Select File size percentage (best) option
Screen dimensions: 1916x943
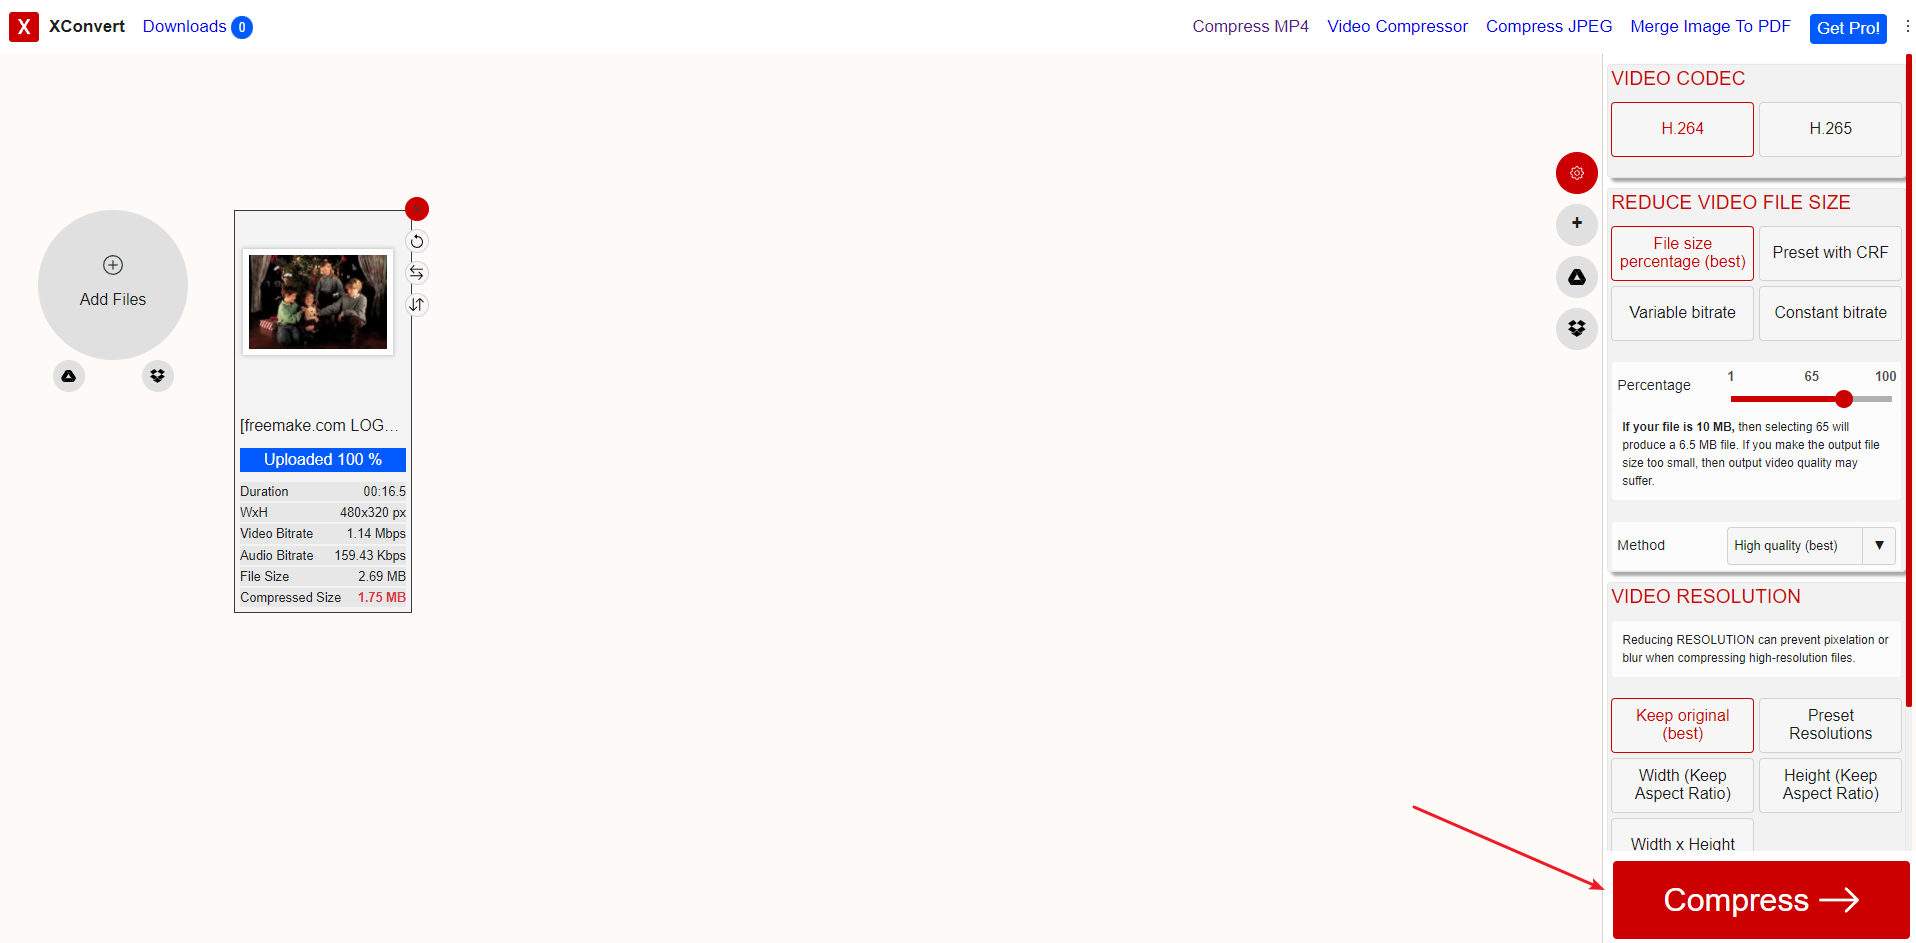pos(1682,253)
